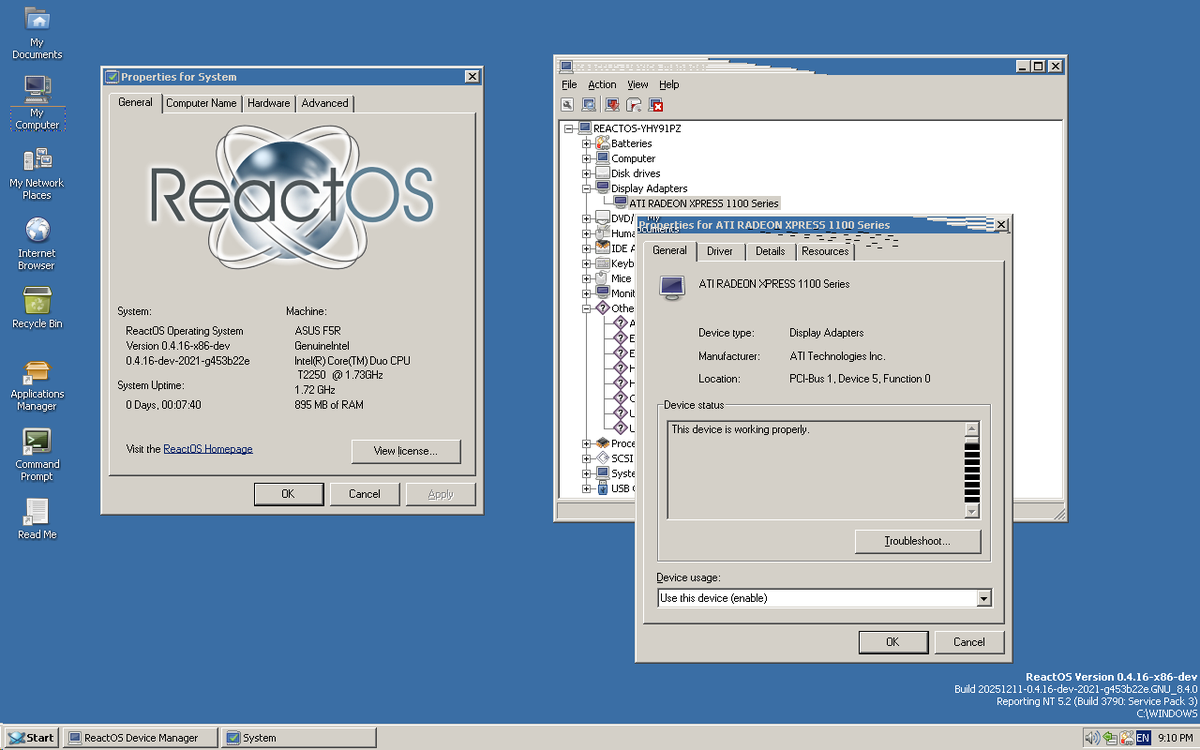Click OK in Properties for System window
The image size is (1200, 750).
point(288,494)
